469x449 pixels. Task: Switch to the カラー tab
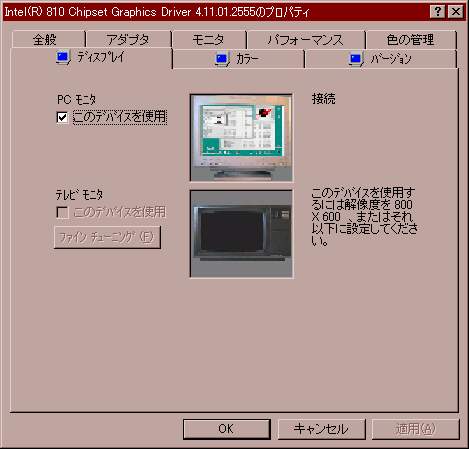(x=238, y=59)
